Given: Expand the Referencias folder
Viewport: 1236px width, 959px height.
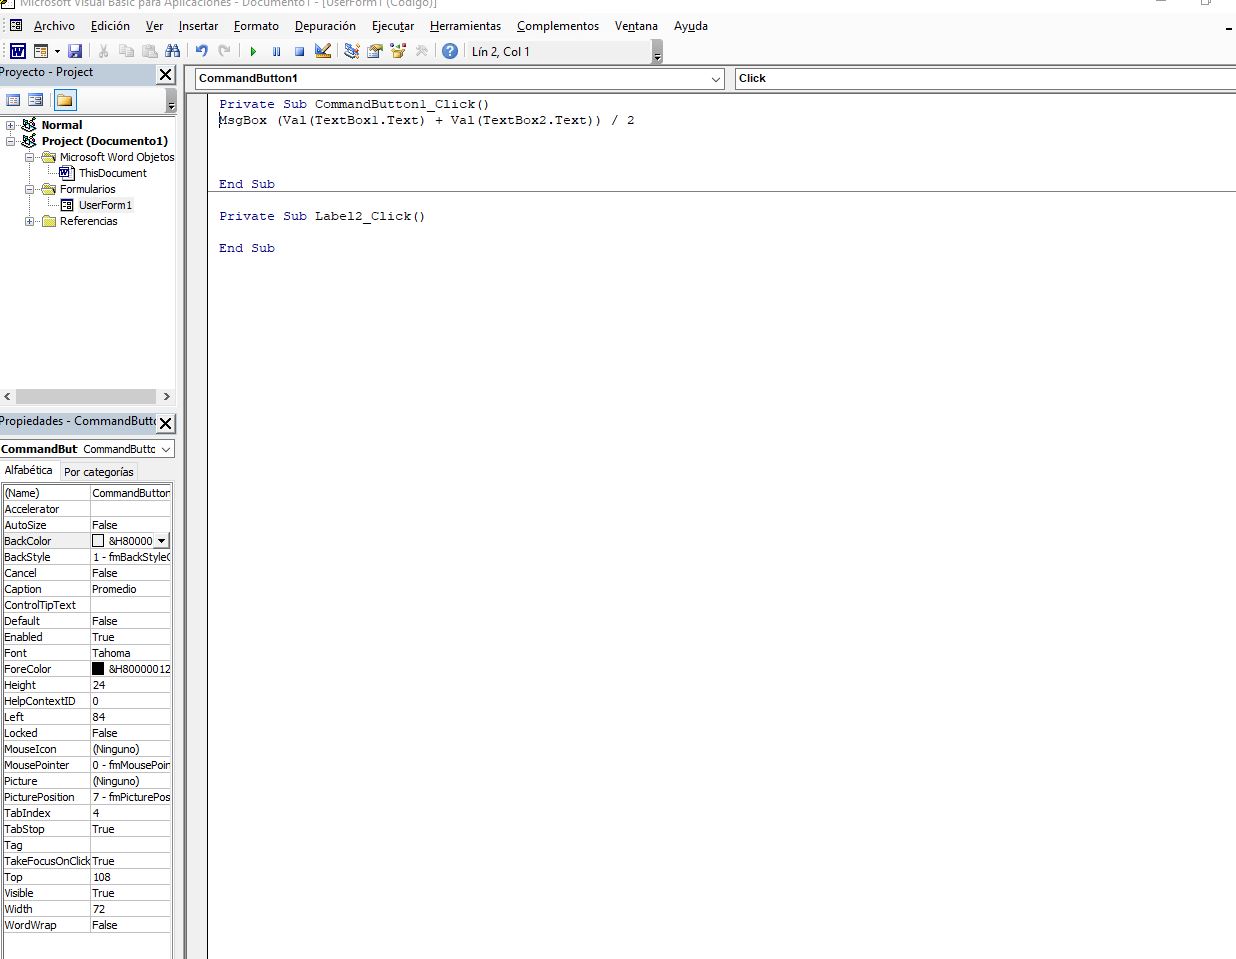Looking at the screenshot, I should click(x=30, y=221).
